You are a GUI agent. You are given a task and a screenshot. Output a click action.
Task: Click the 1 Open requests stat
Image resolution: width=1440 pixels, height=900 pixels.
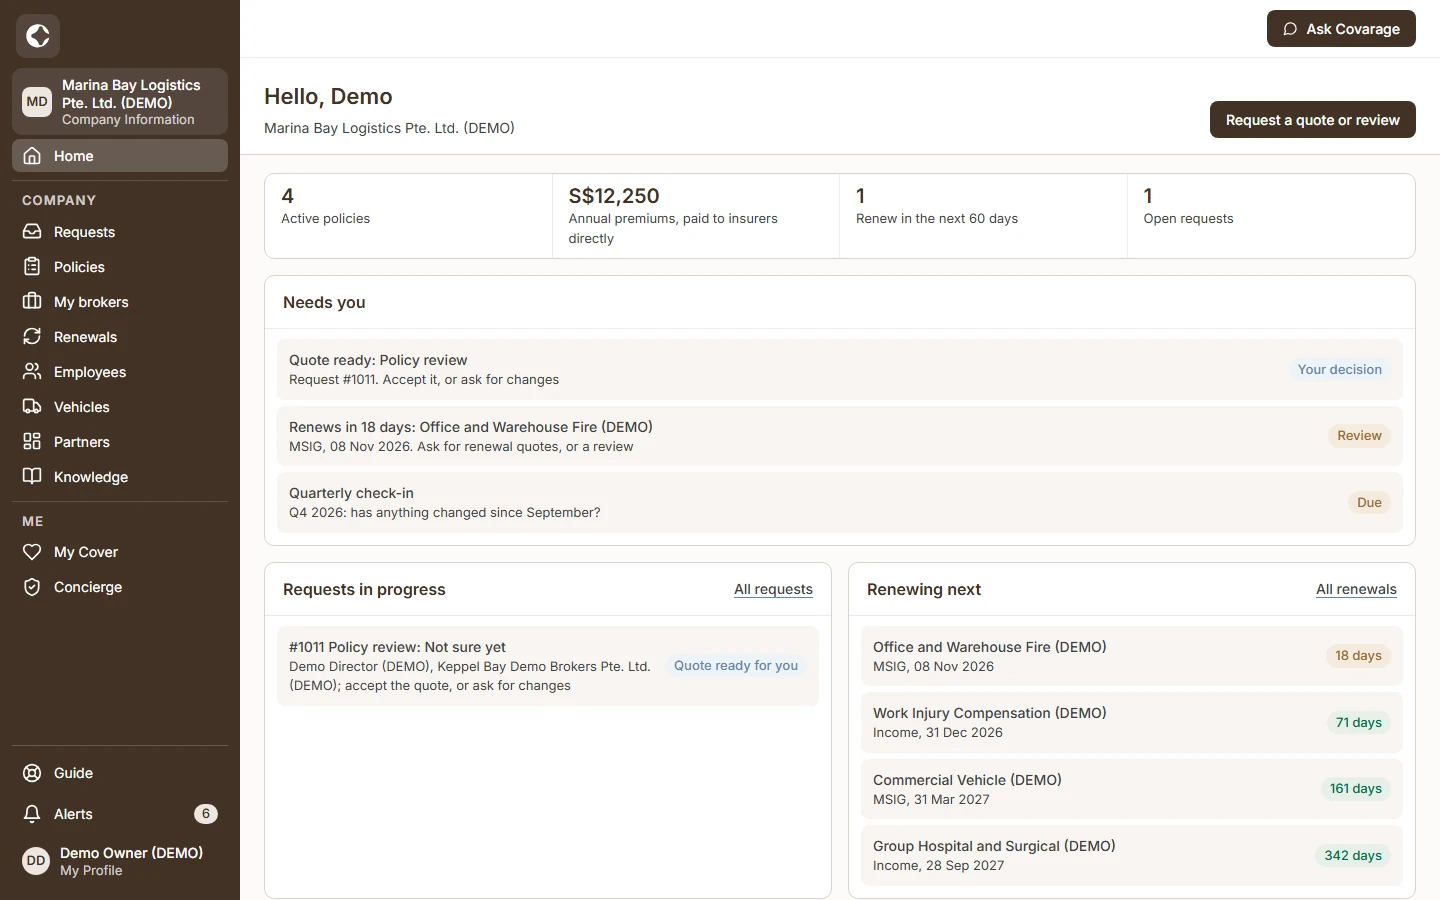point(1271,216)
